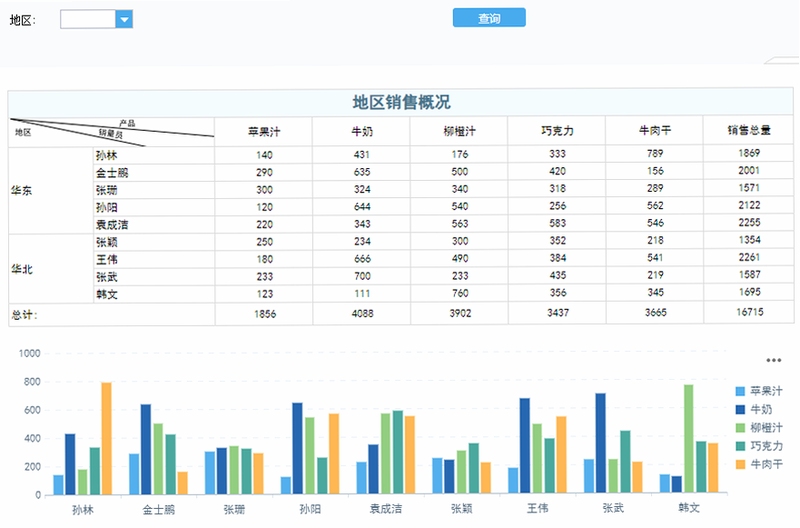This screenshot has height=528, width=800.
Task: Click 王伟's 销售总量 value 2261
Action: (x=749, y=257)
